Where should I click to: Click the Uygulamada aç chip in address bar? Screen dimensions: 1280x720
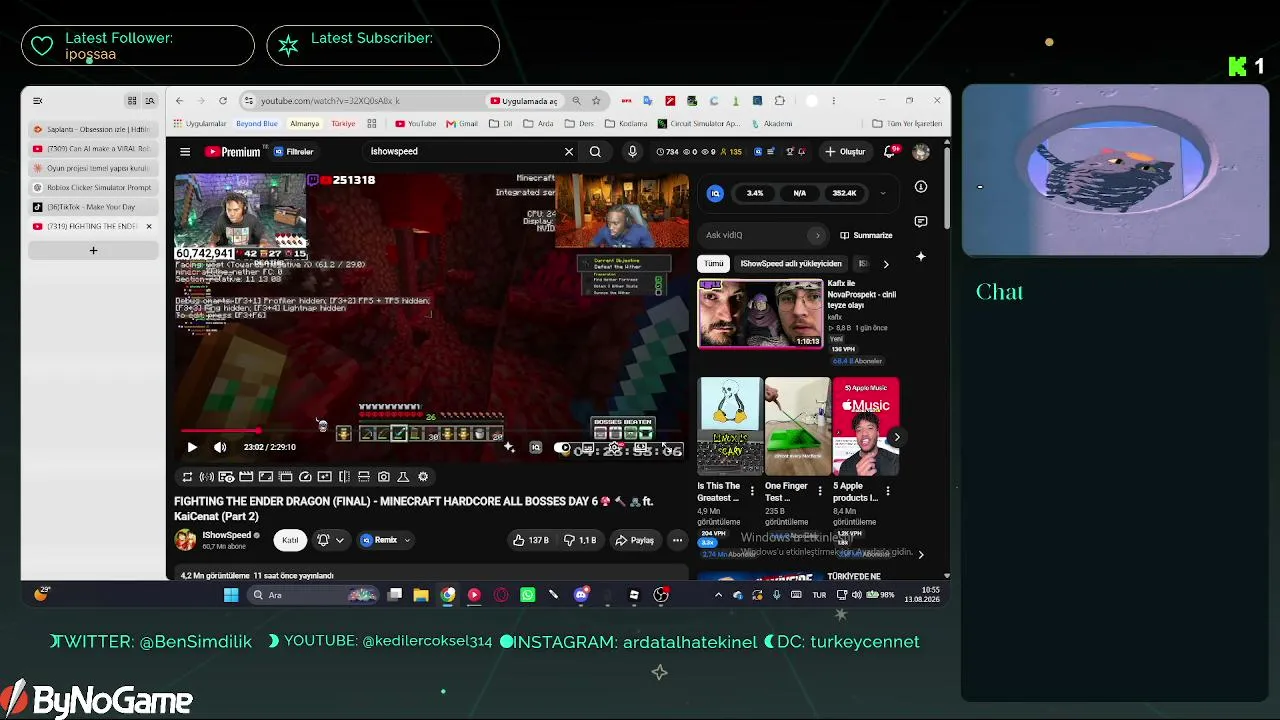524,101
